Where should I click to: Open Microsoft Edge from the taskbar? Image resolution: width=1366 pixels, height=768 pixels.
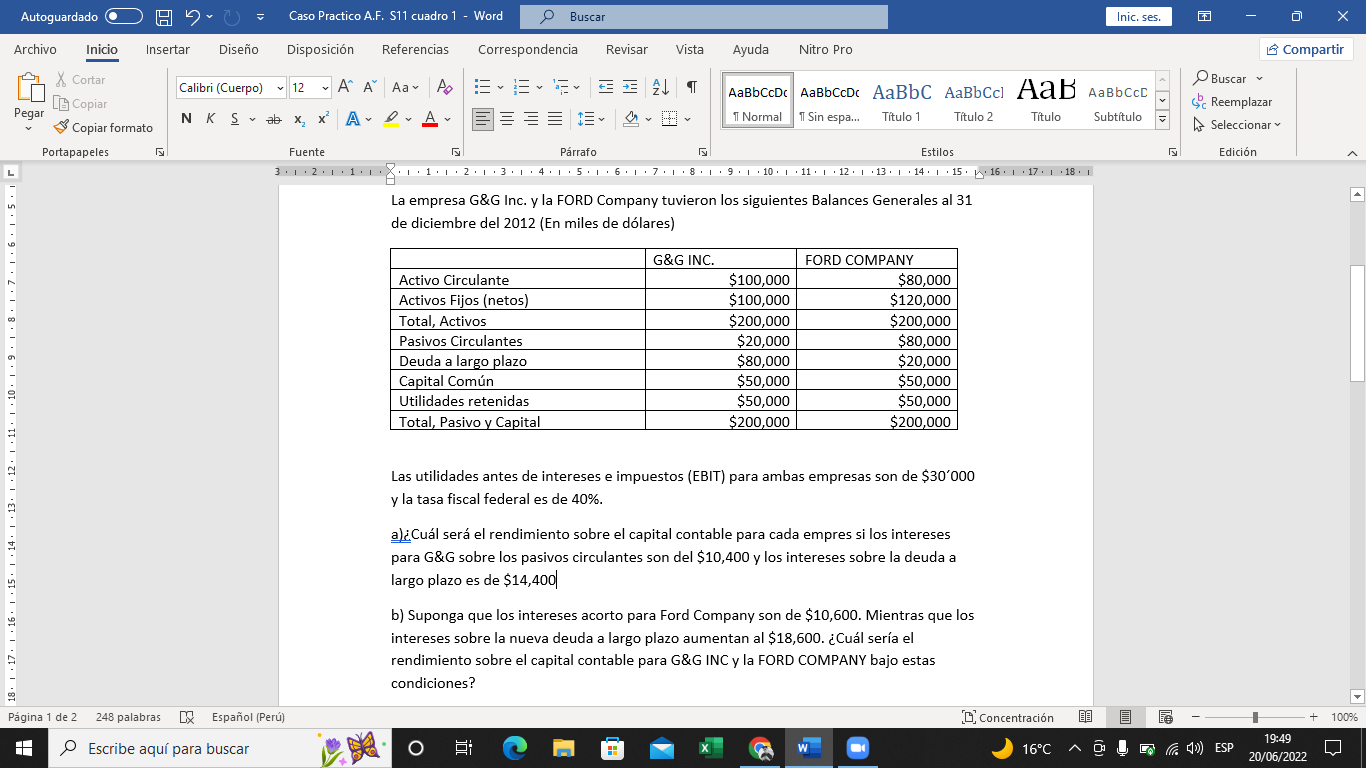[515, 748]
